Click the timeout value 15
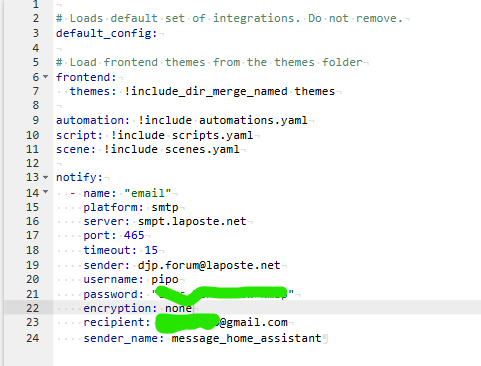Screen dimensions: 481x366 click(151, 250)
